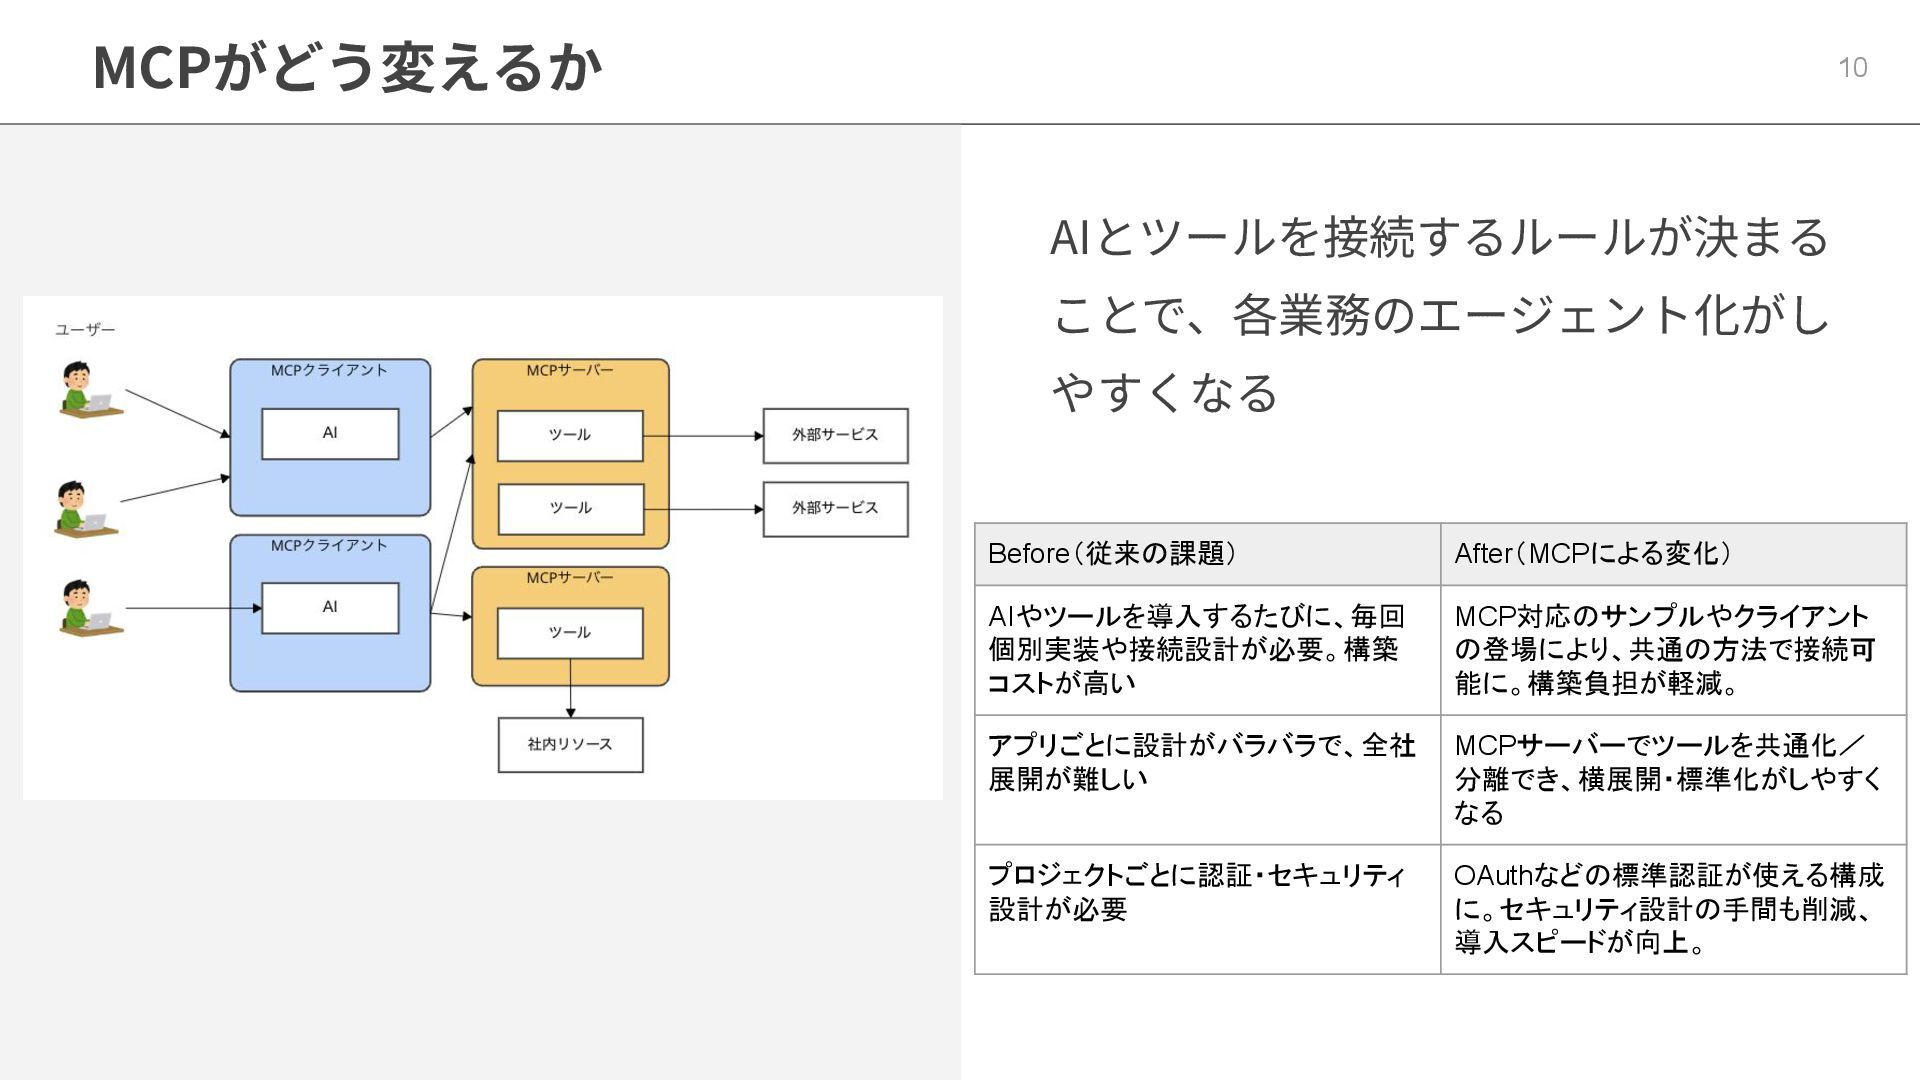Viewport: 1920px width, 1080px height.
Task: Click the slide page number 10
Action: pos(1852,68)
